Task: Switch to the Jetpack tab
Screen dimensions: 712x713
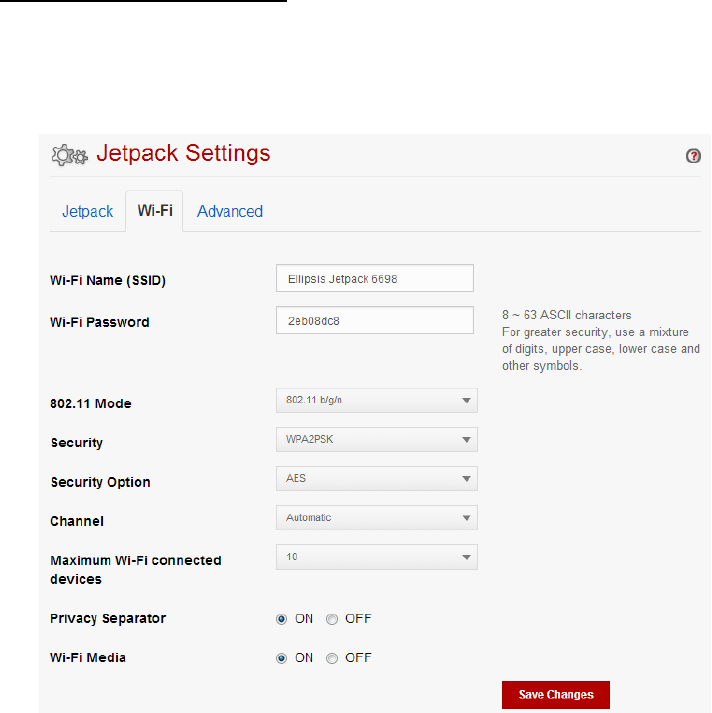Action: [87, 211]
